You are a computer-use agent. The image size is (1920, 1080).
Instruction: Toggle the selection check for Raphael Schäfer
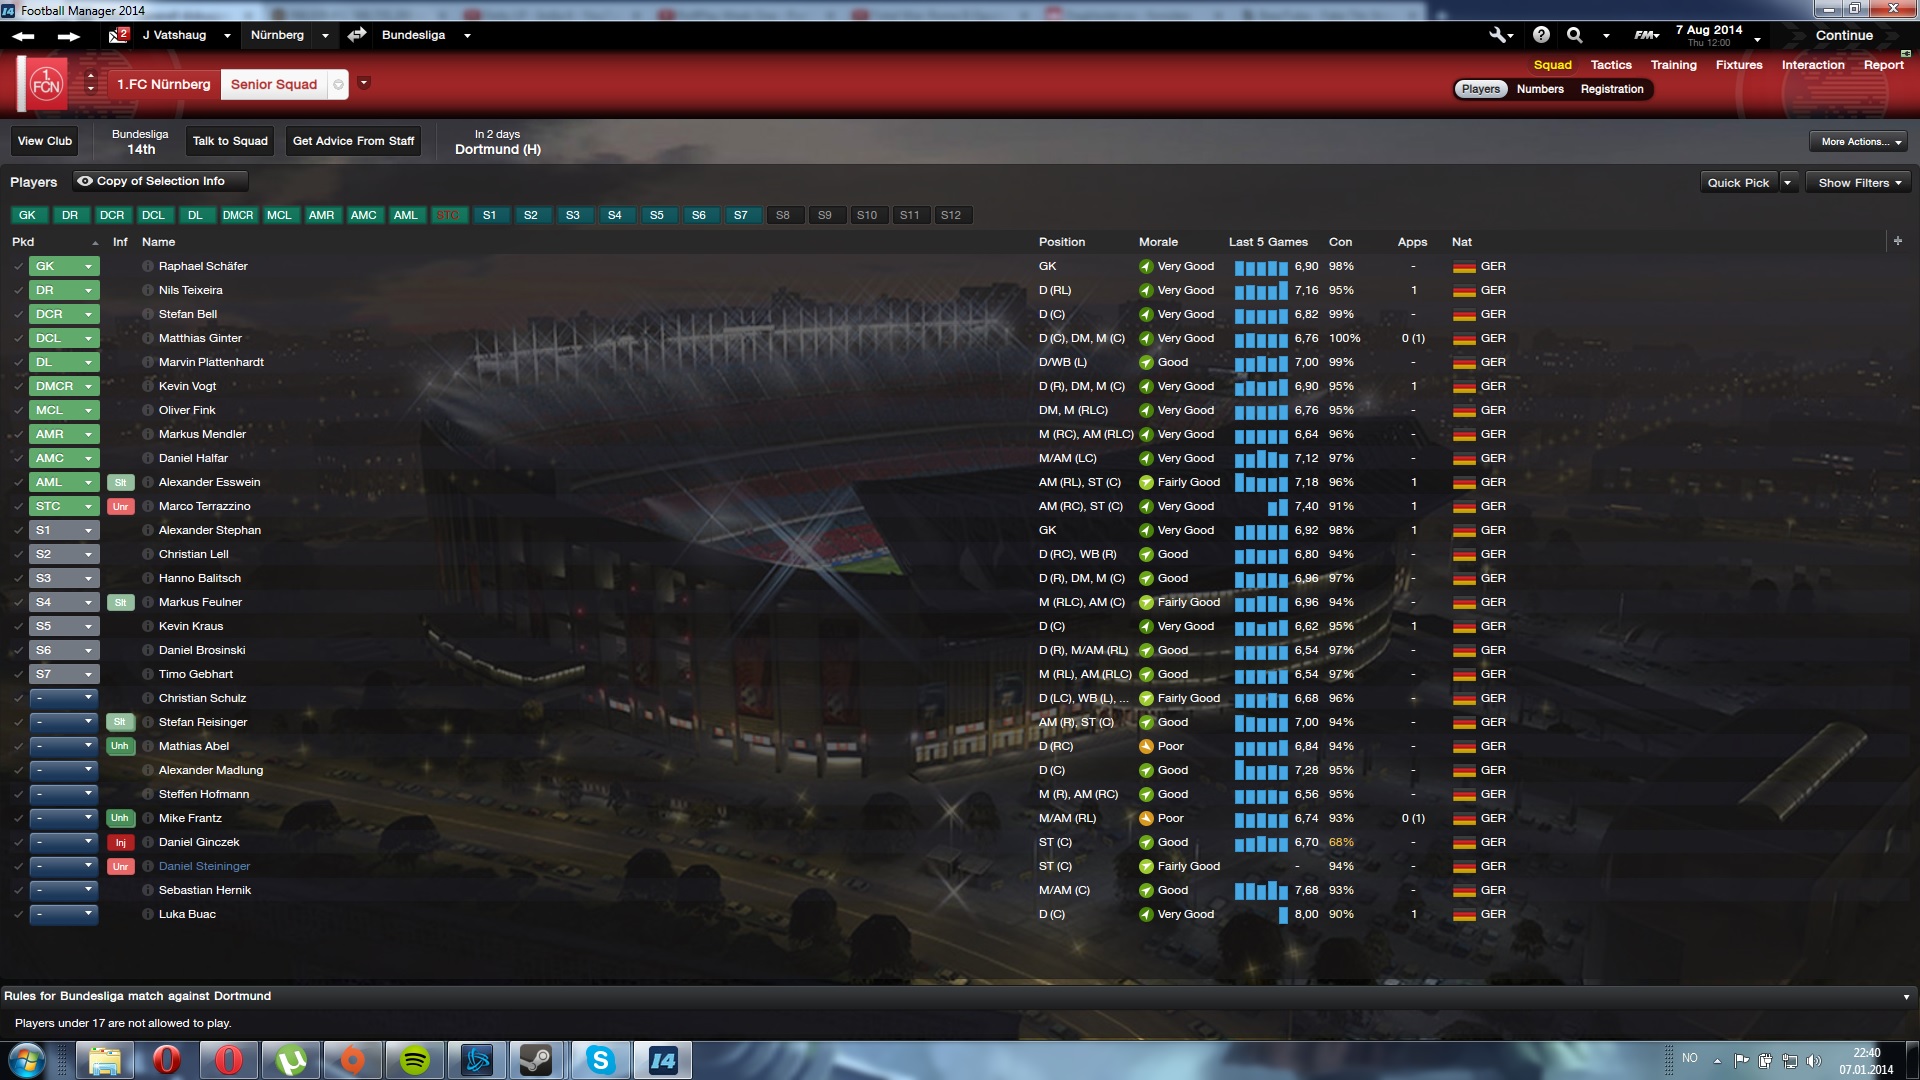[18, 266]
